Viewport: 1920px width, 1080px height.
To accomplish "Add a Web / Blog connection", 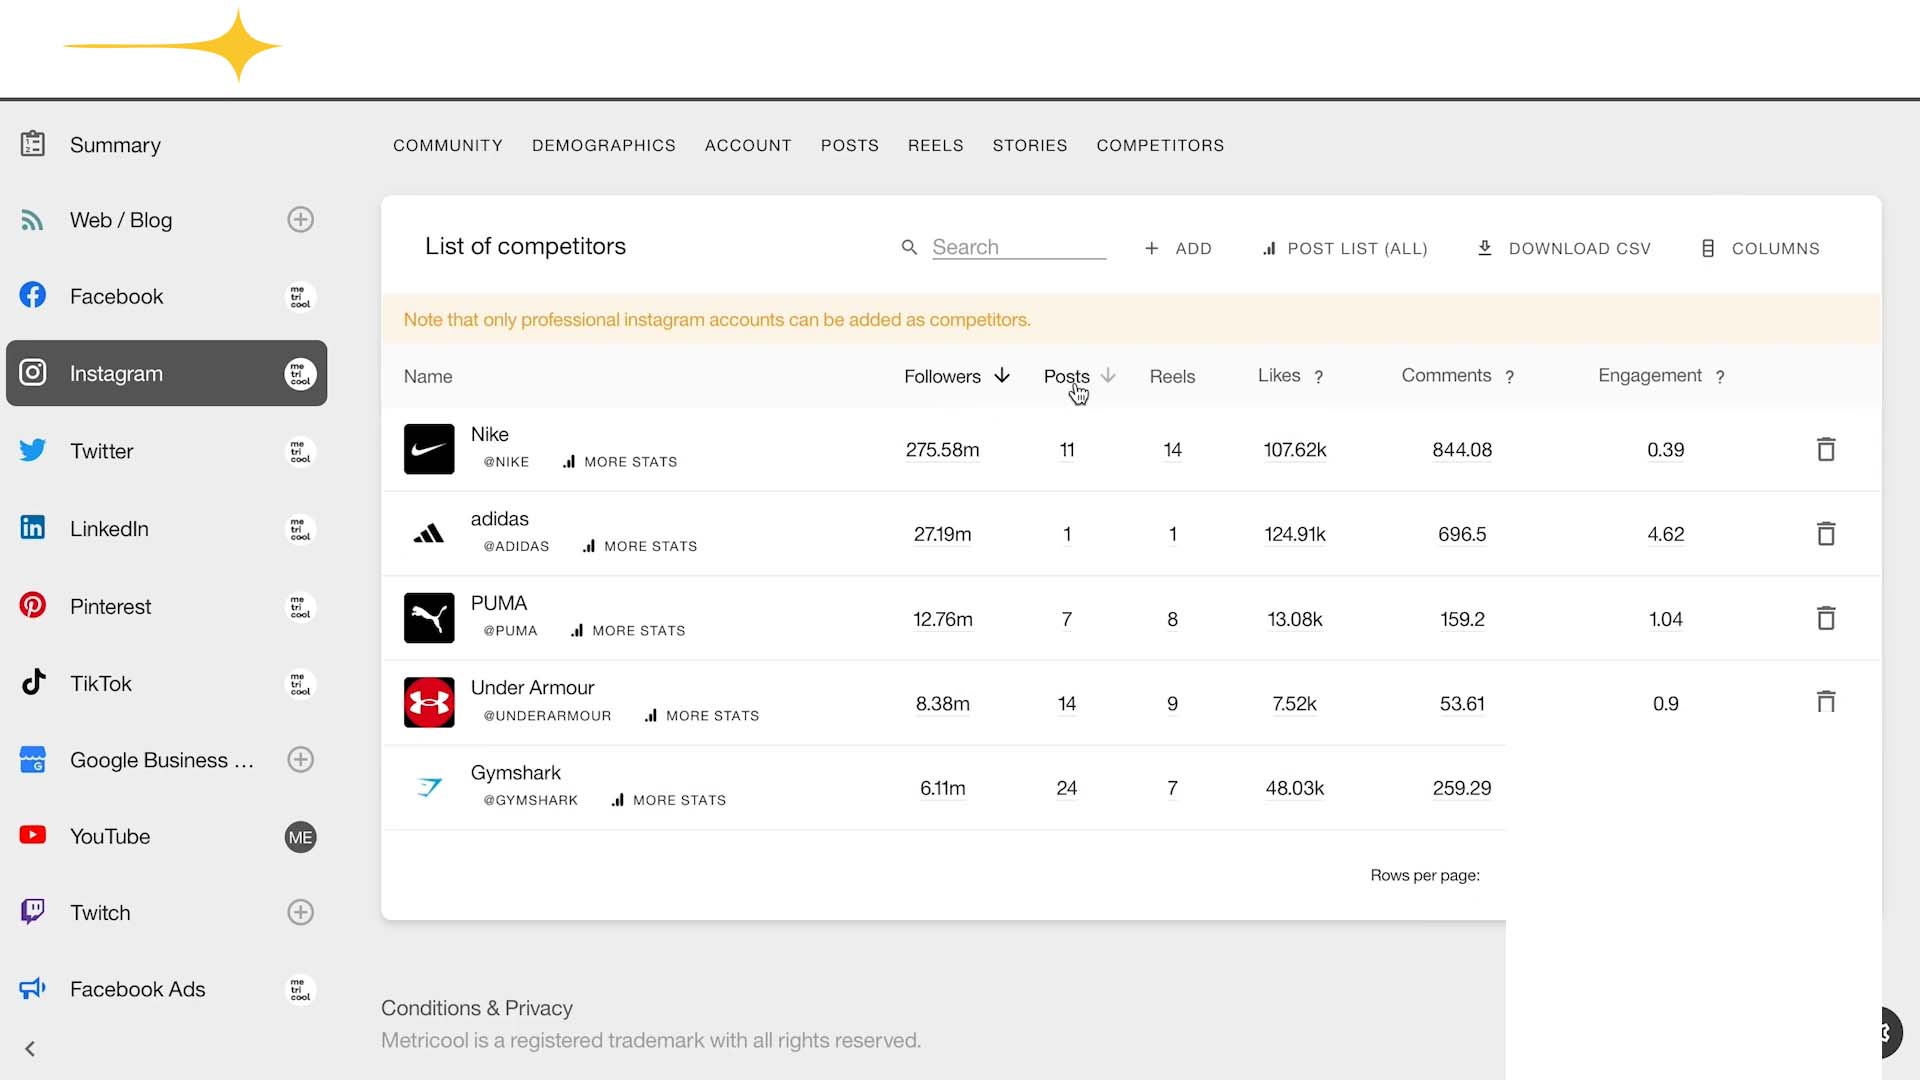I will 300,220.
